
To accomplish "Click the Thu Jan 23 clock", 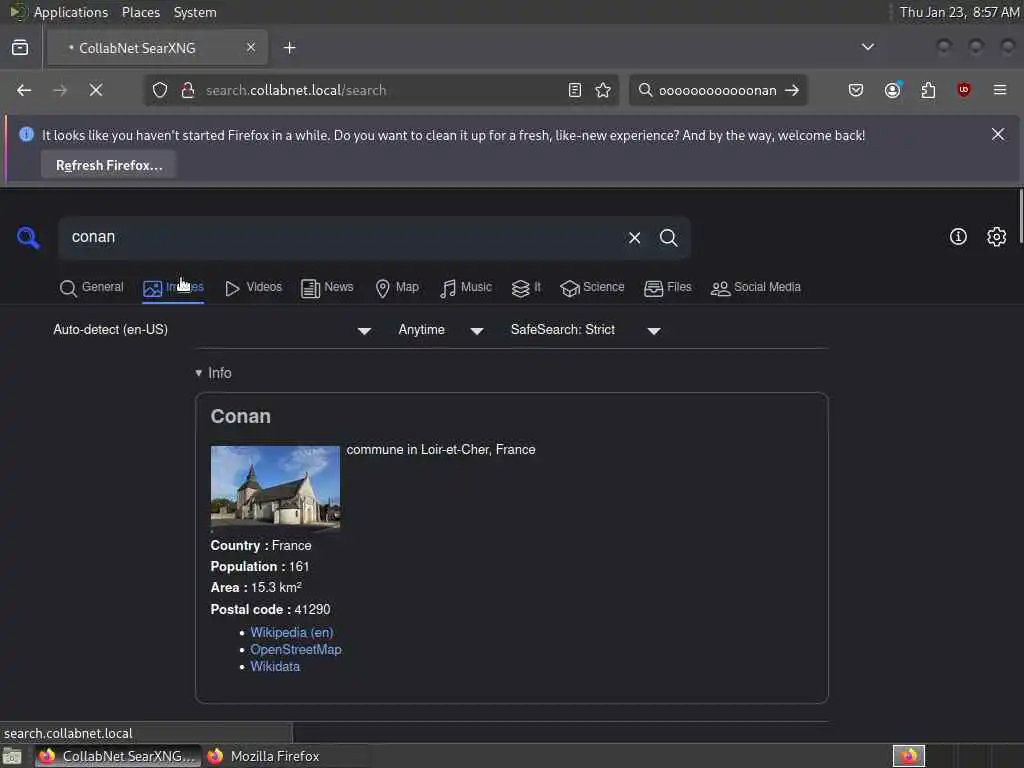I will 959,12.
